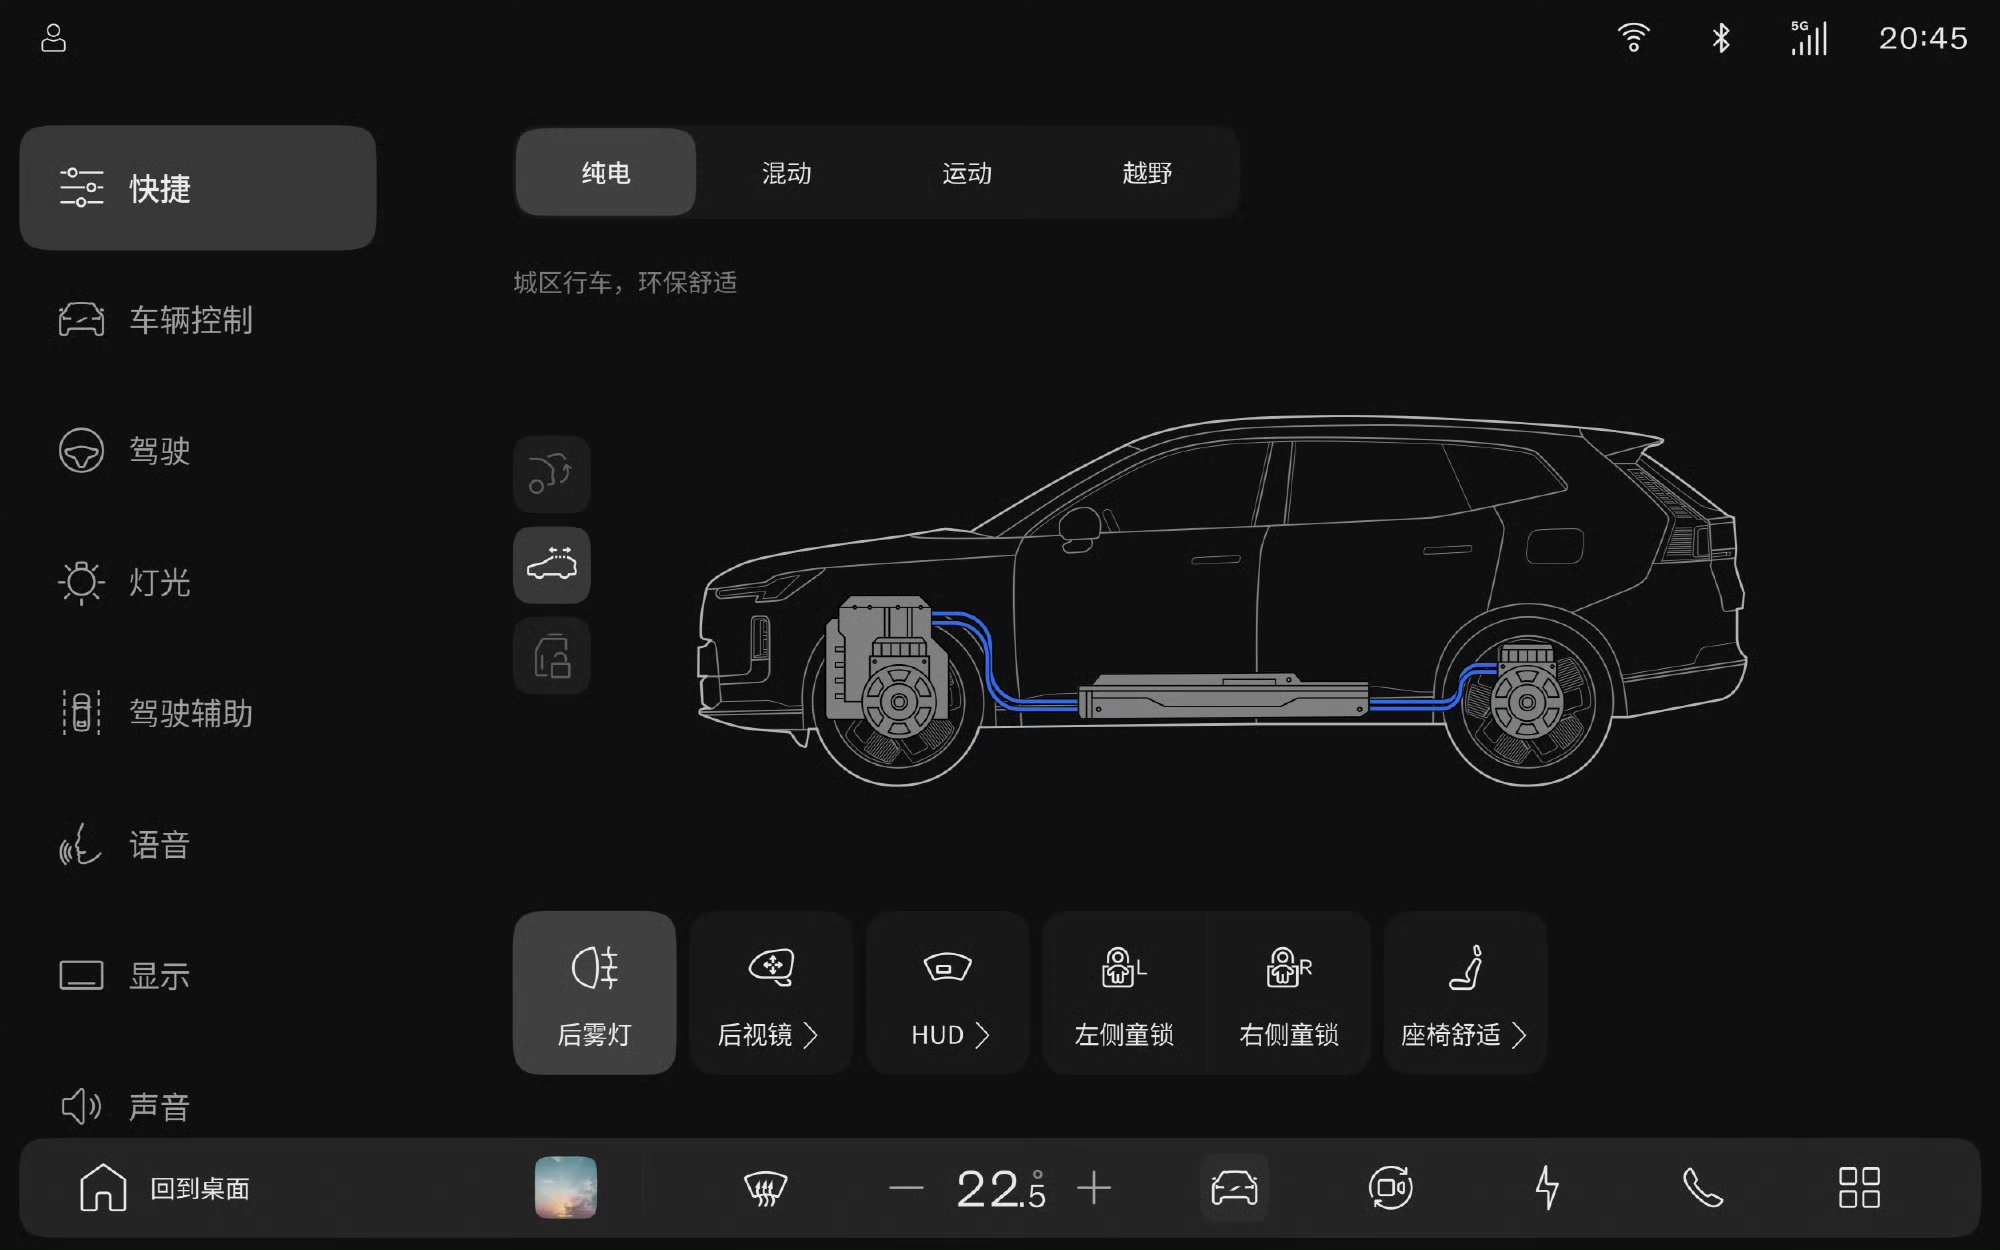Open the user profile icon
2000x1250 pixels.
tap(53, 38)
